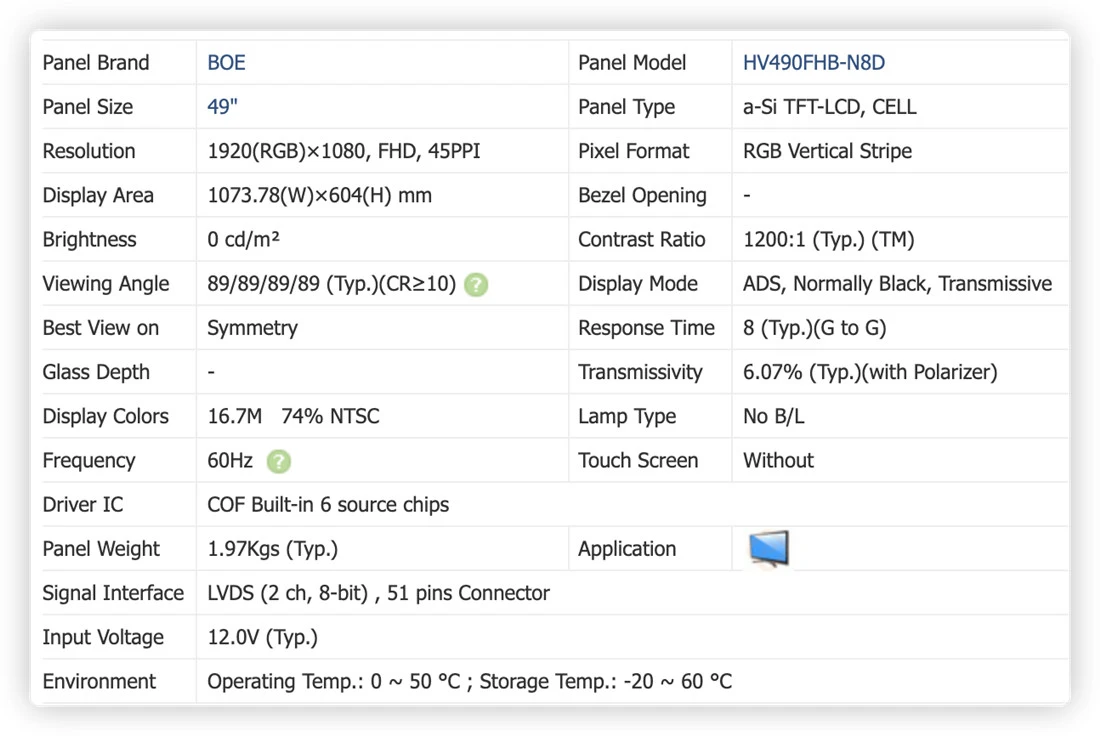Select the '60Hz' value text
Screen dimensions: 1100x736
(x=229, y=460)
